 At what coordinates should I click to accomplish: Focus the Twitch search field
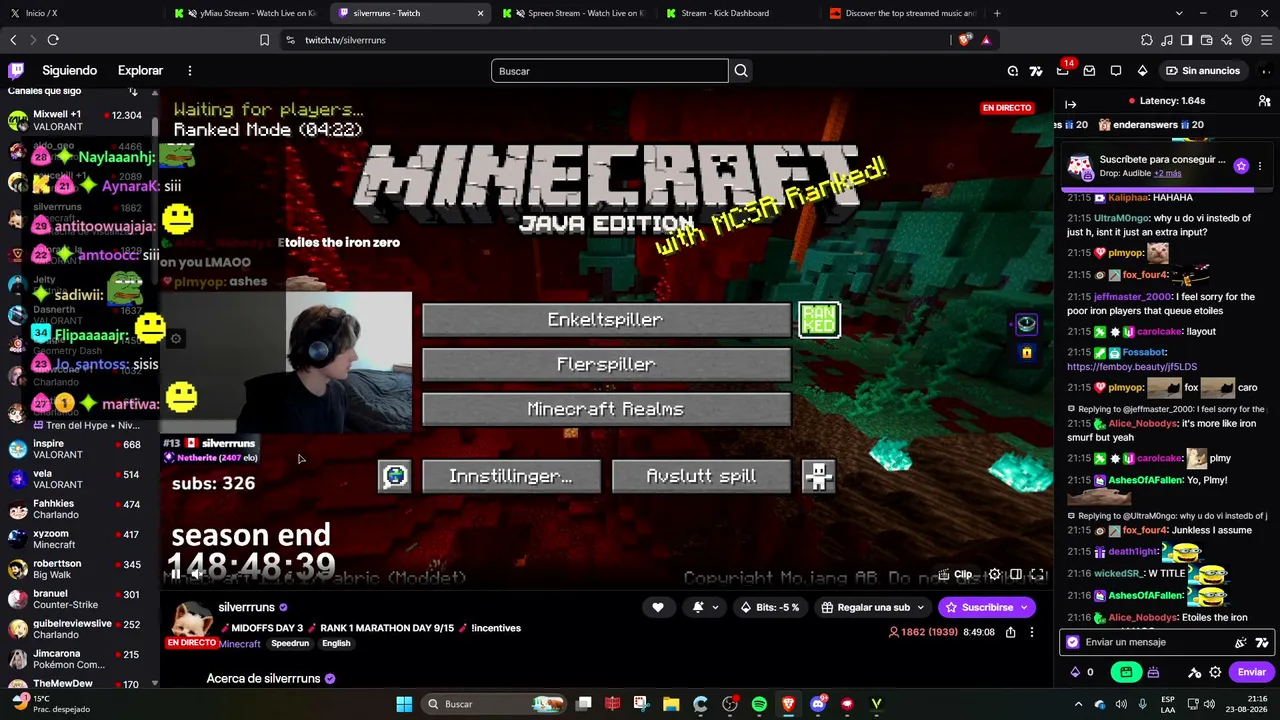tap(610, 71)
